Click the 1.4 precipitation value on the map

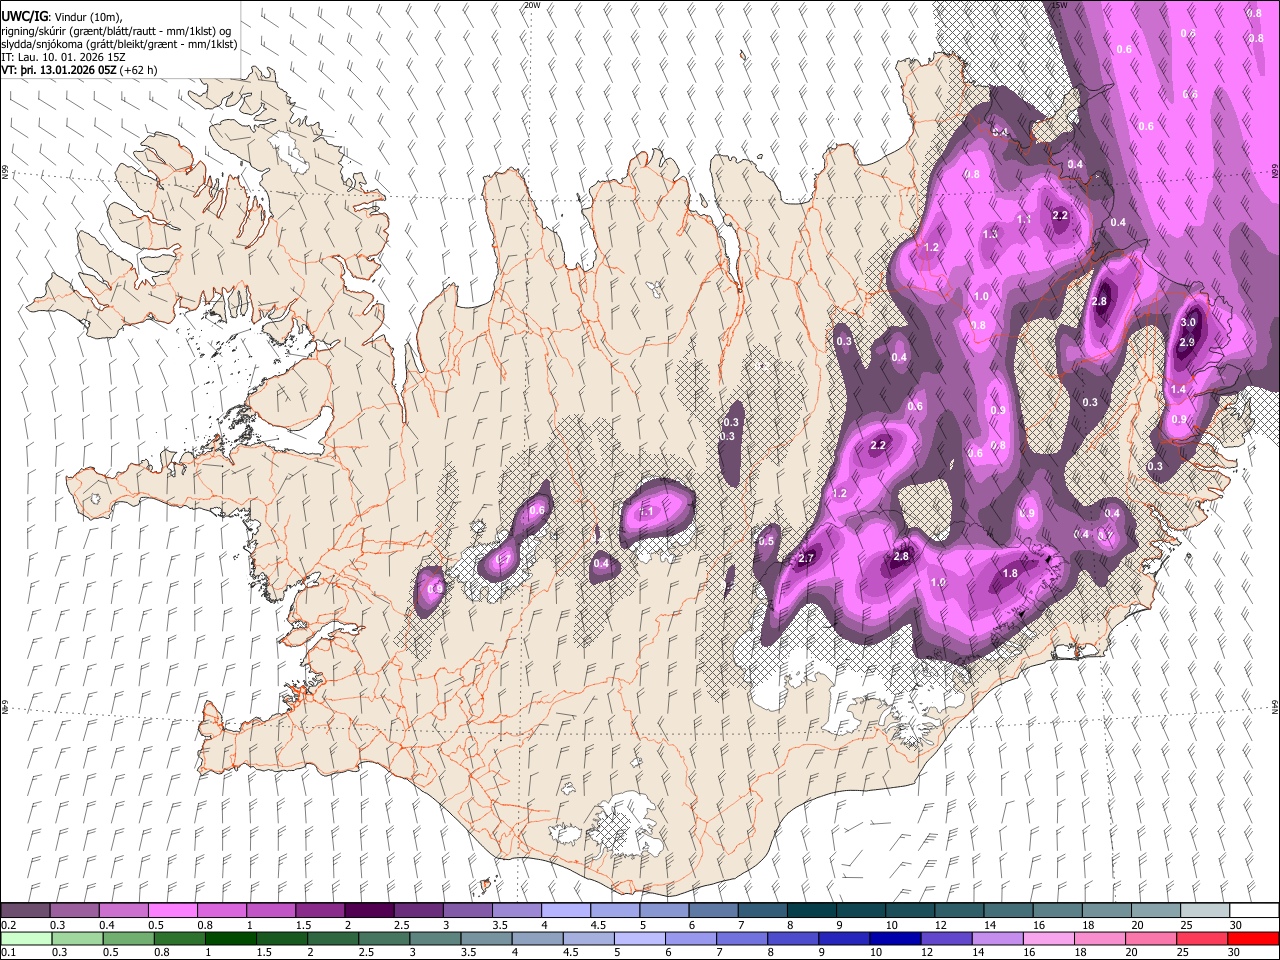click(x=1178, y=389)
